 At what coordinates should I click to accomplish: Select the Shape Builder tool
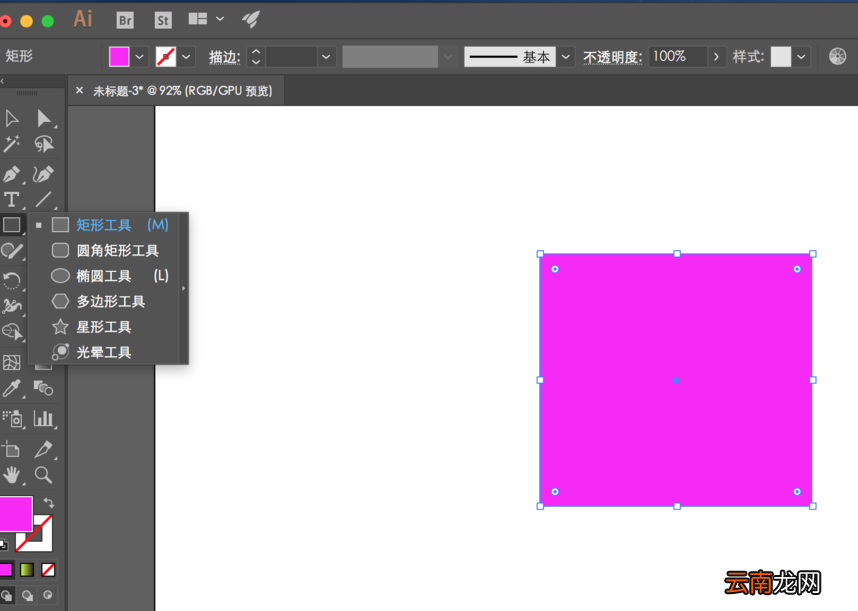pyautogui.click(x=11, y=331)
